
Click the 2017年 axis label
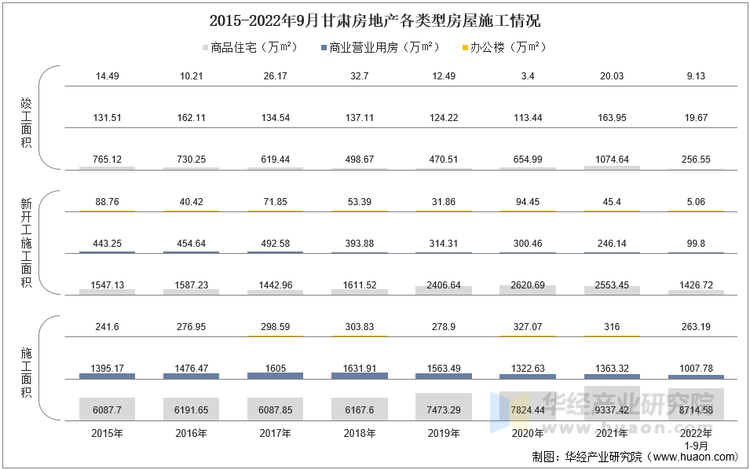[x=276, y=433]
